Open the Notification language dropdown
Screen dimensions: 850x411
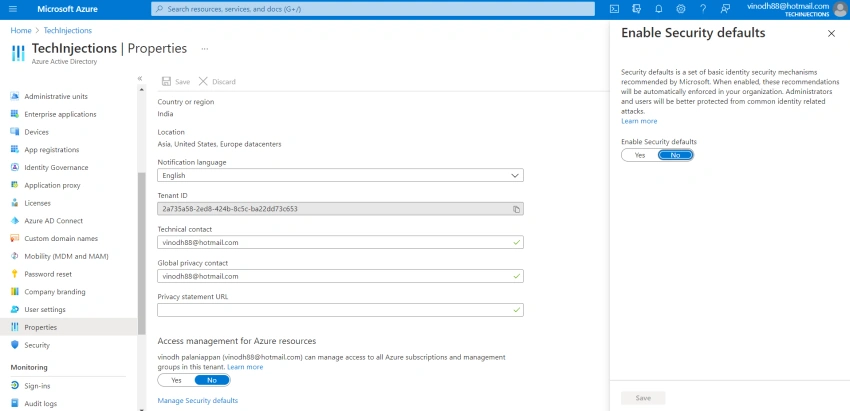click(340, 176)
